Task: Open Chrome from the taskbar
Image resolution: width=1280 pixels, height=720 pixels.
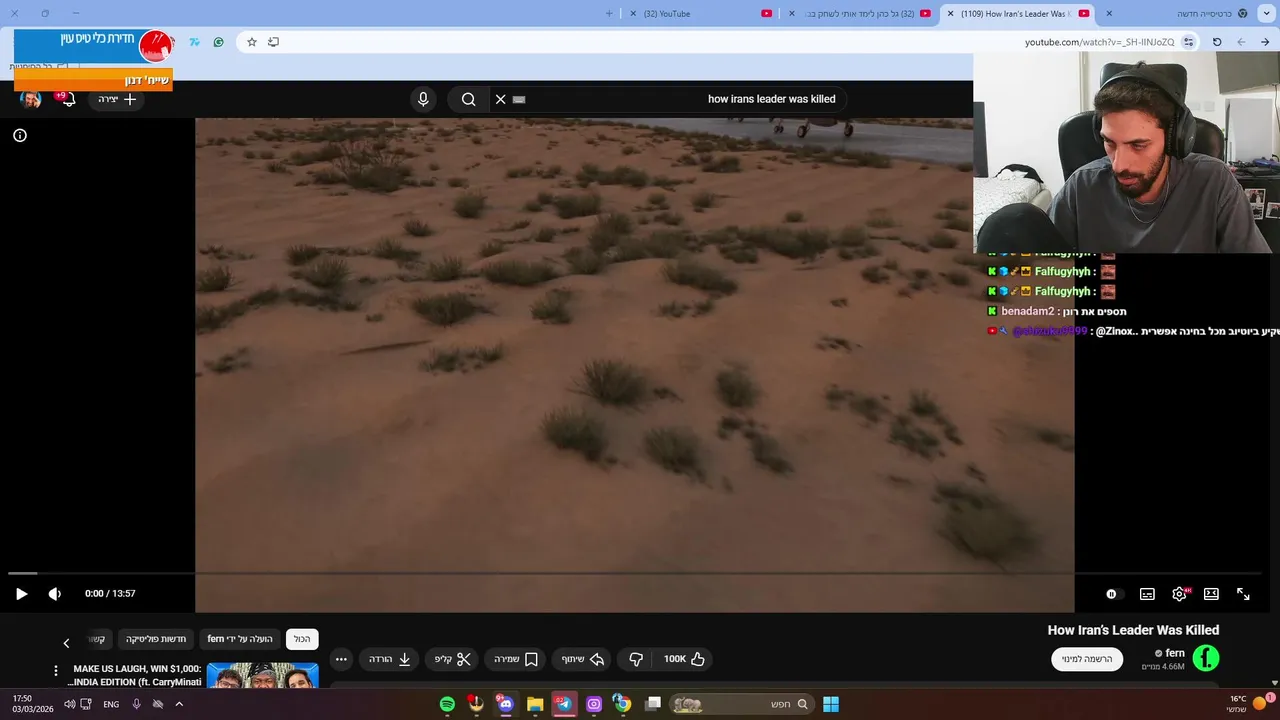Action: click(622, 704)
